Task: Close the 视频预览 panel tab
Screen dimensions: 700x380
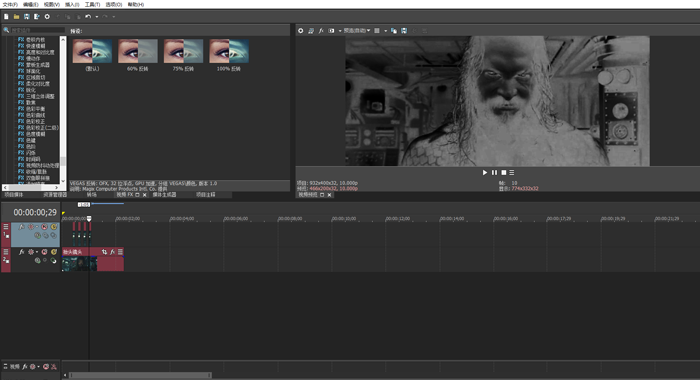Action: coord(329,195)
